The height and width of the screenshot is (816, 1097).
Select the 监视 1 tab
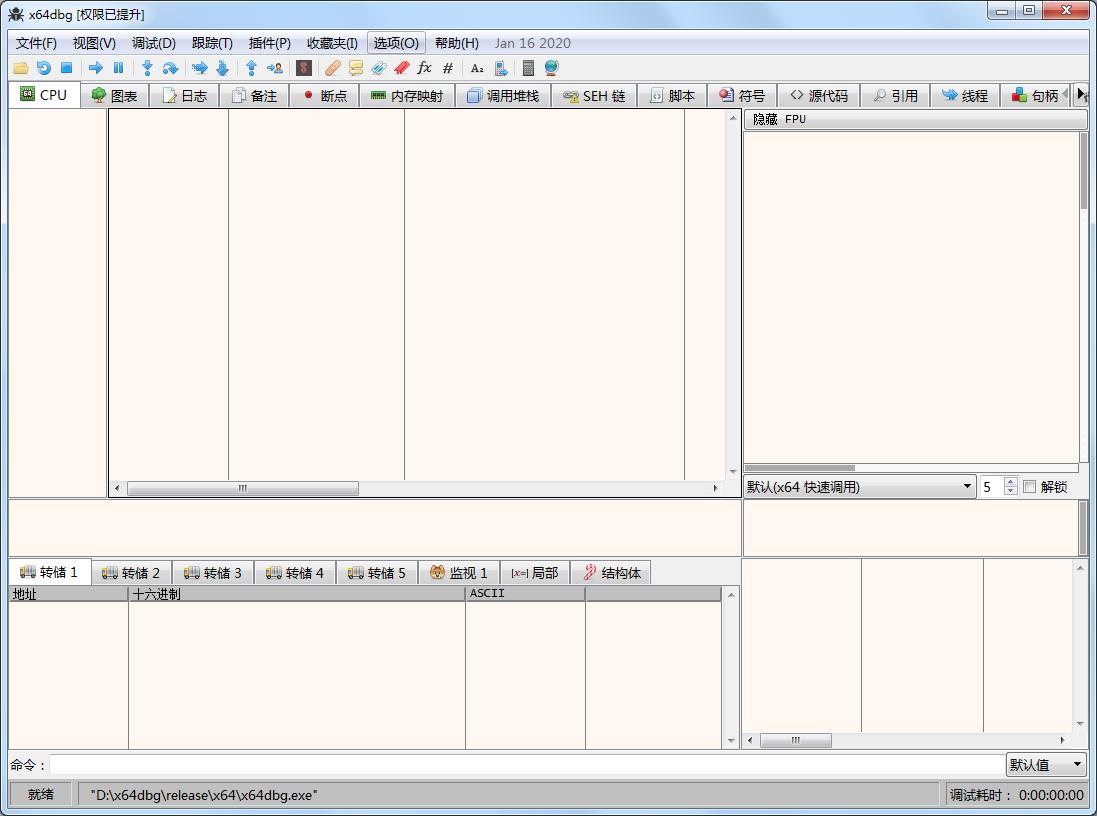point(458,573)
